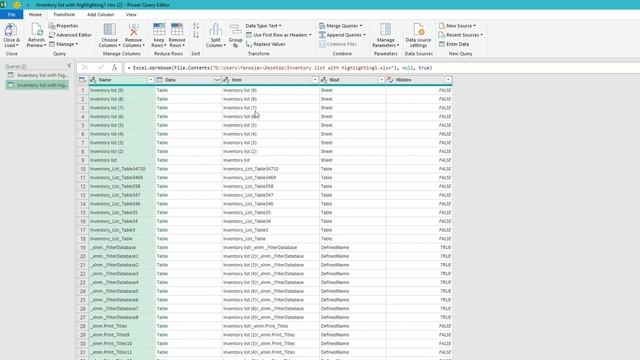Click the Name column data type icon
Screen dimensions: 640x360
pos(93,80)
